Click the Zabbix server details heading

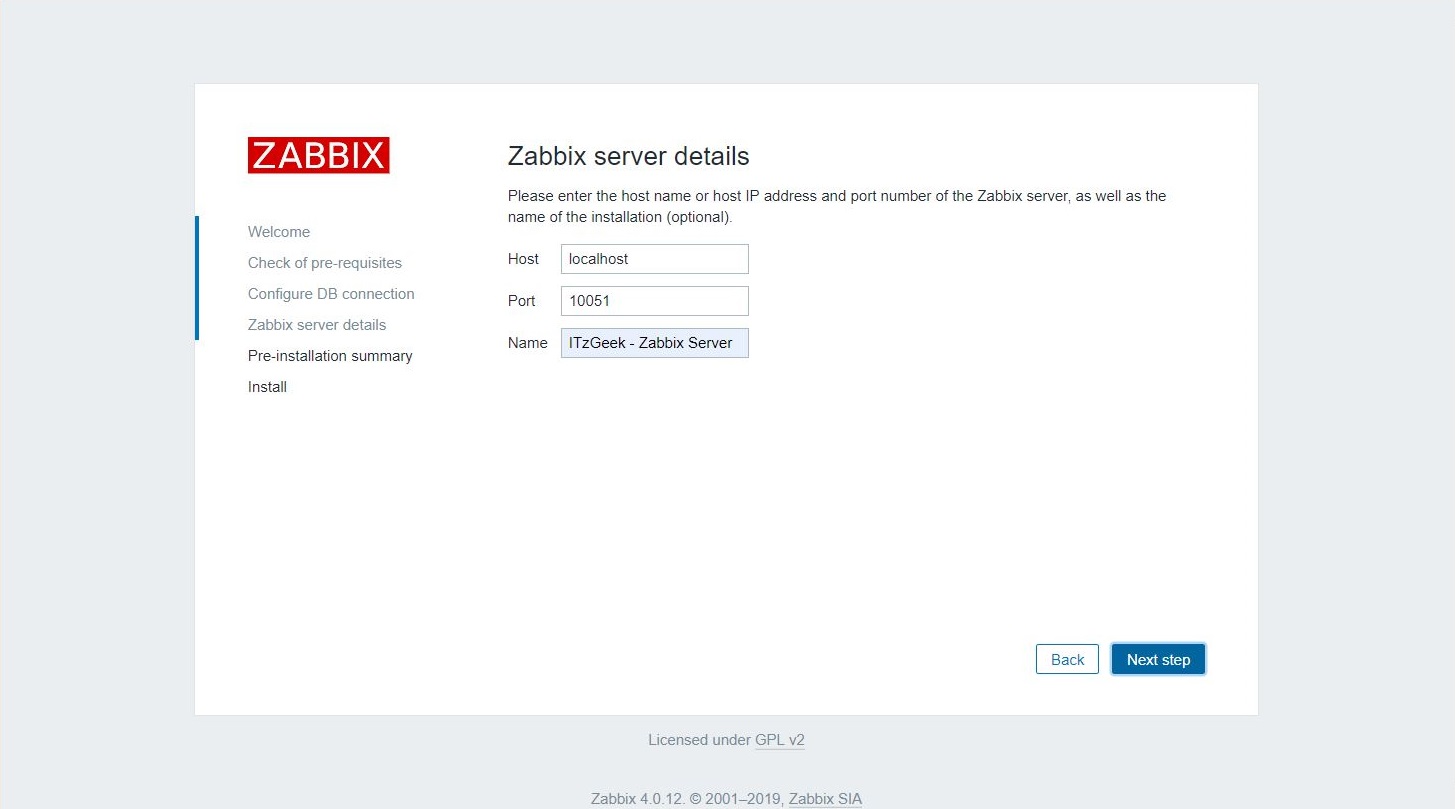click(629, 156)
